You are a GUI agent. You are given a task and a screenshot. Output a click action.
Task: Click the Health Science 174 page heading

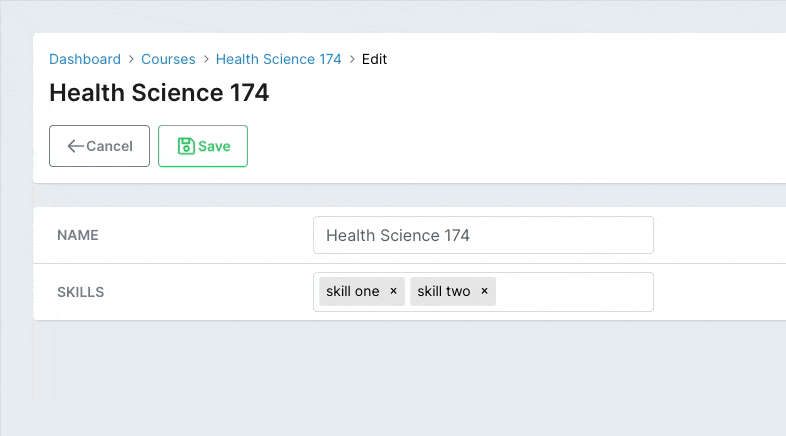(x=159, y=93)
